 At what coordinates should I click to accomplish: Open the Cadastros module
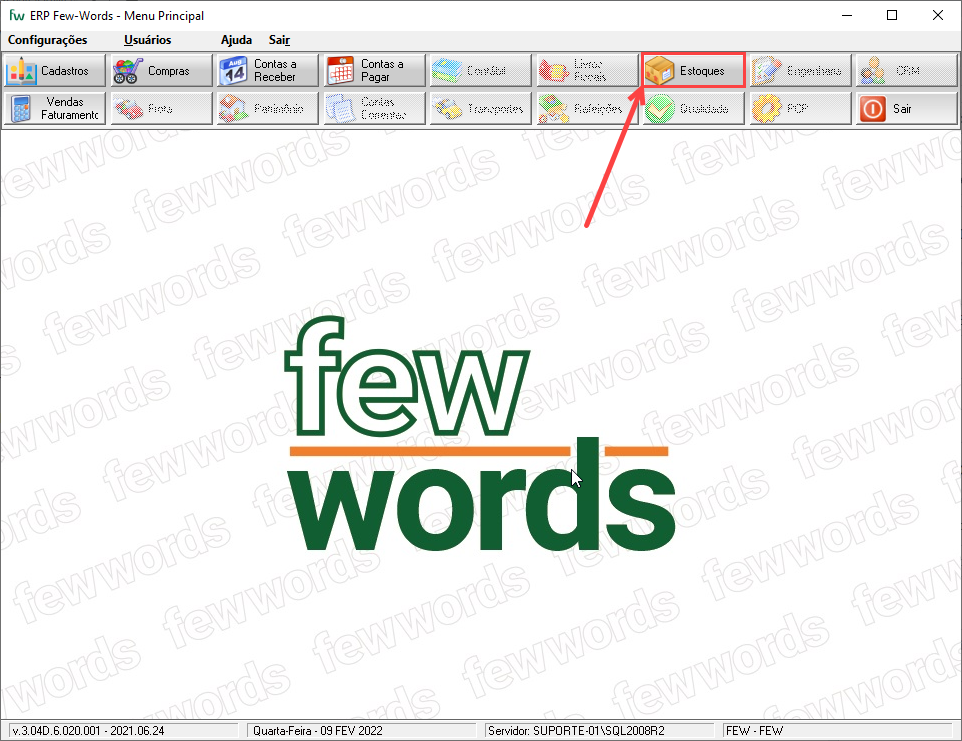pos(55,71)
